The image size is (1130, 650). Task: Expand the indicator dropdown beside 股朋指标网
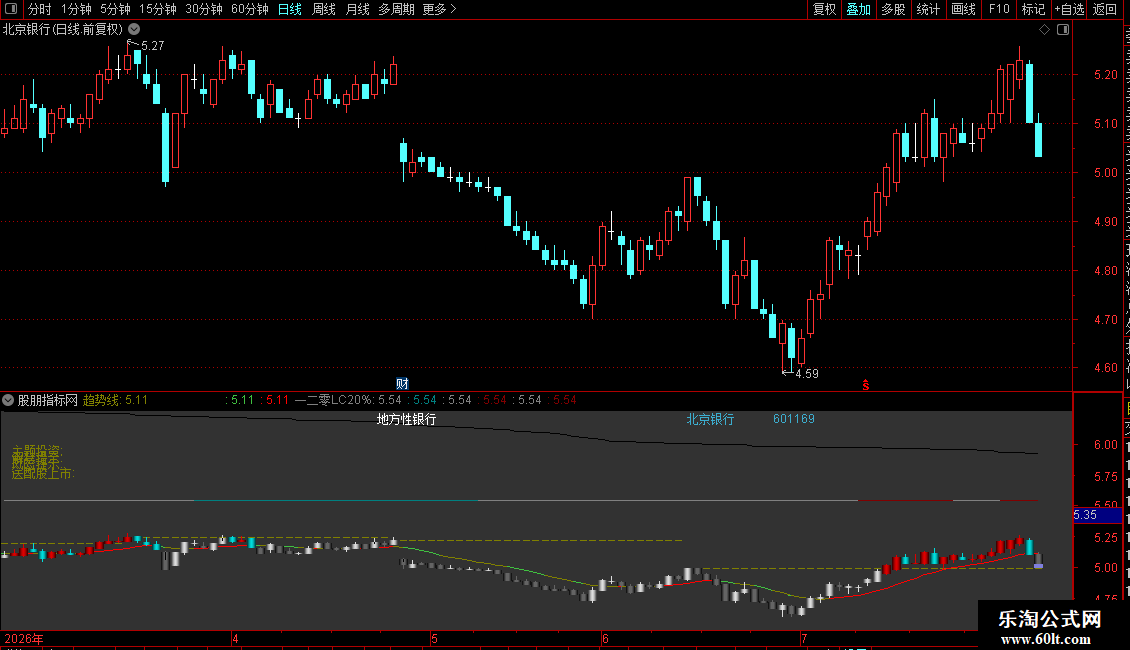pyautogui.click(x=8, y=400)
